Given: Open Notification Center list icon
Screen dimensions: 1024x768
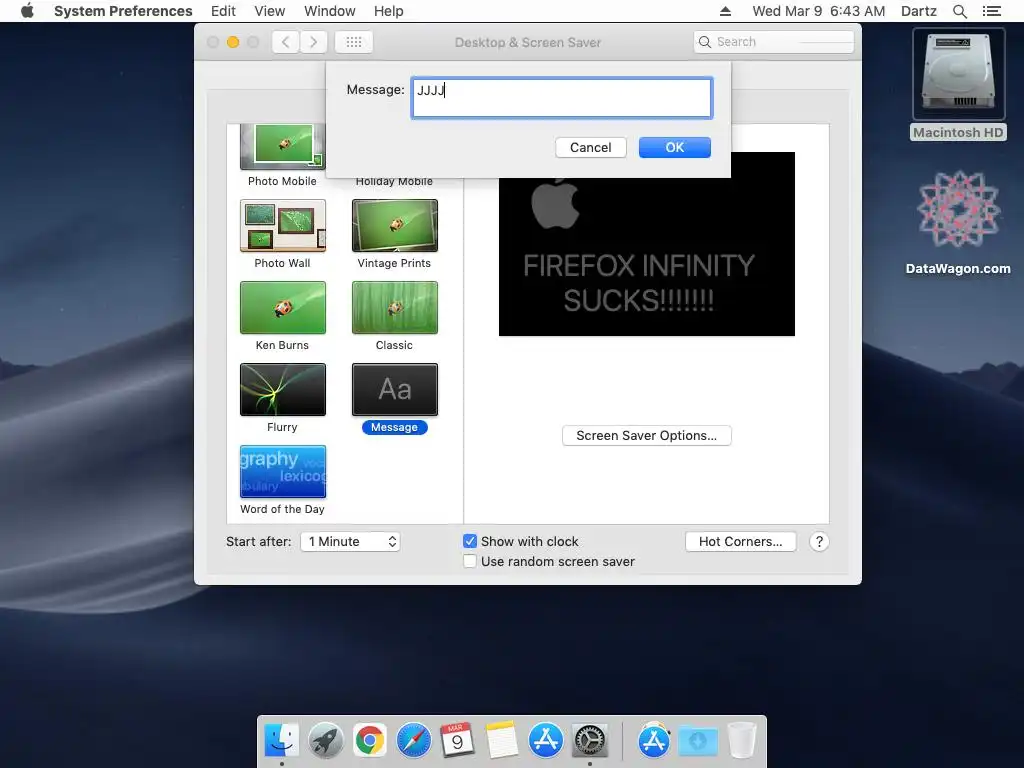Looking at the screenshot, I should point(991,11).
